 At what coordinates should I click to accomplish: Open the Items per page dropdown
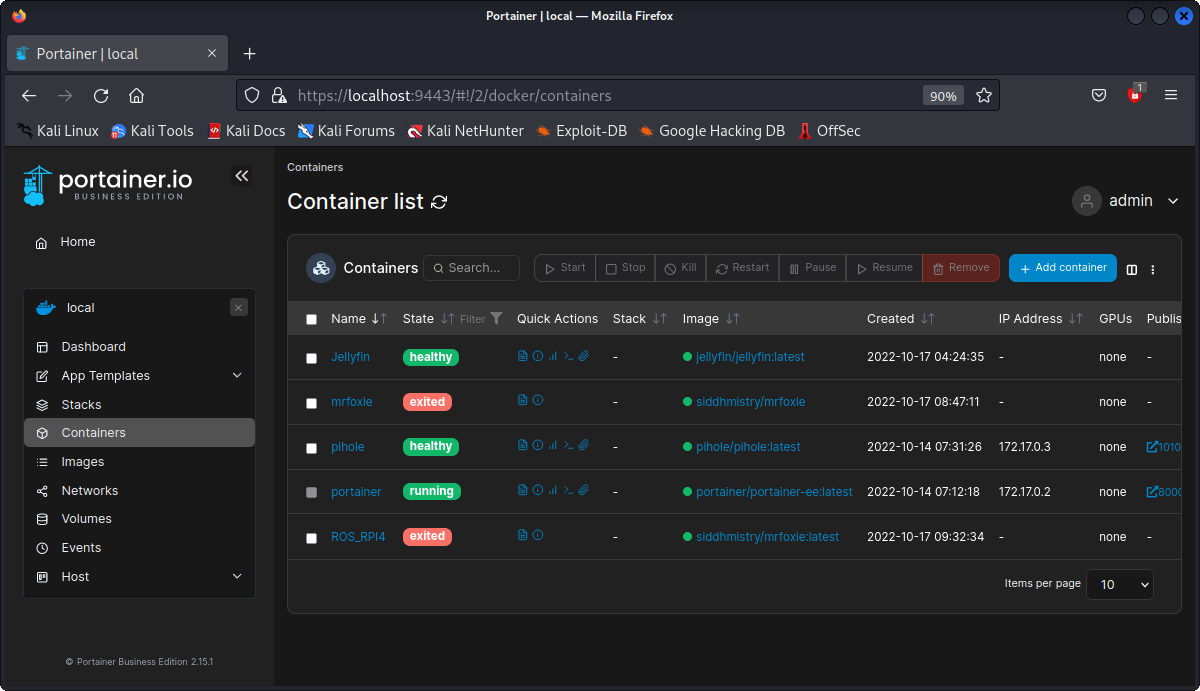coord(1121,584)
